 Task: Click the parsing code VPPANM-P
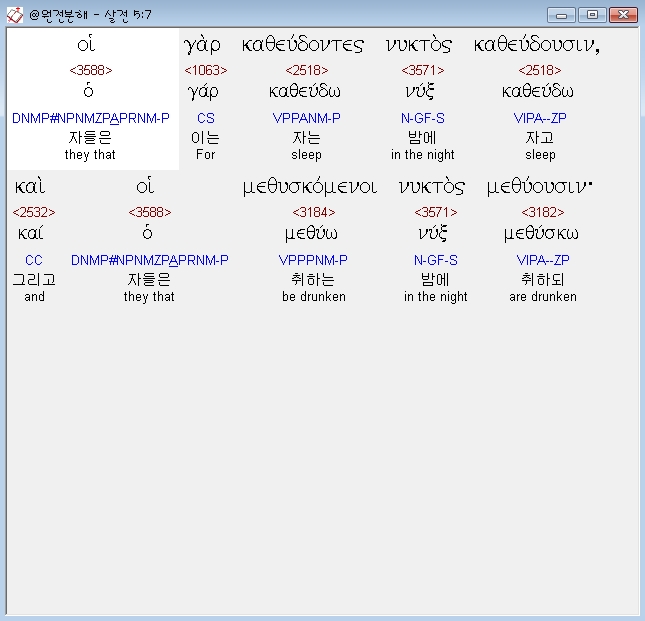[x=306, y=118]
